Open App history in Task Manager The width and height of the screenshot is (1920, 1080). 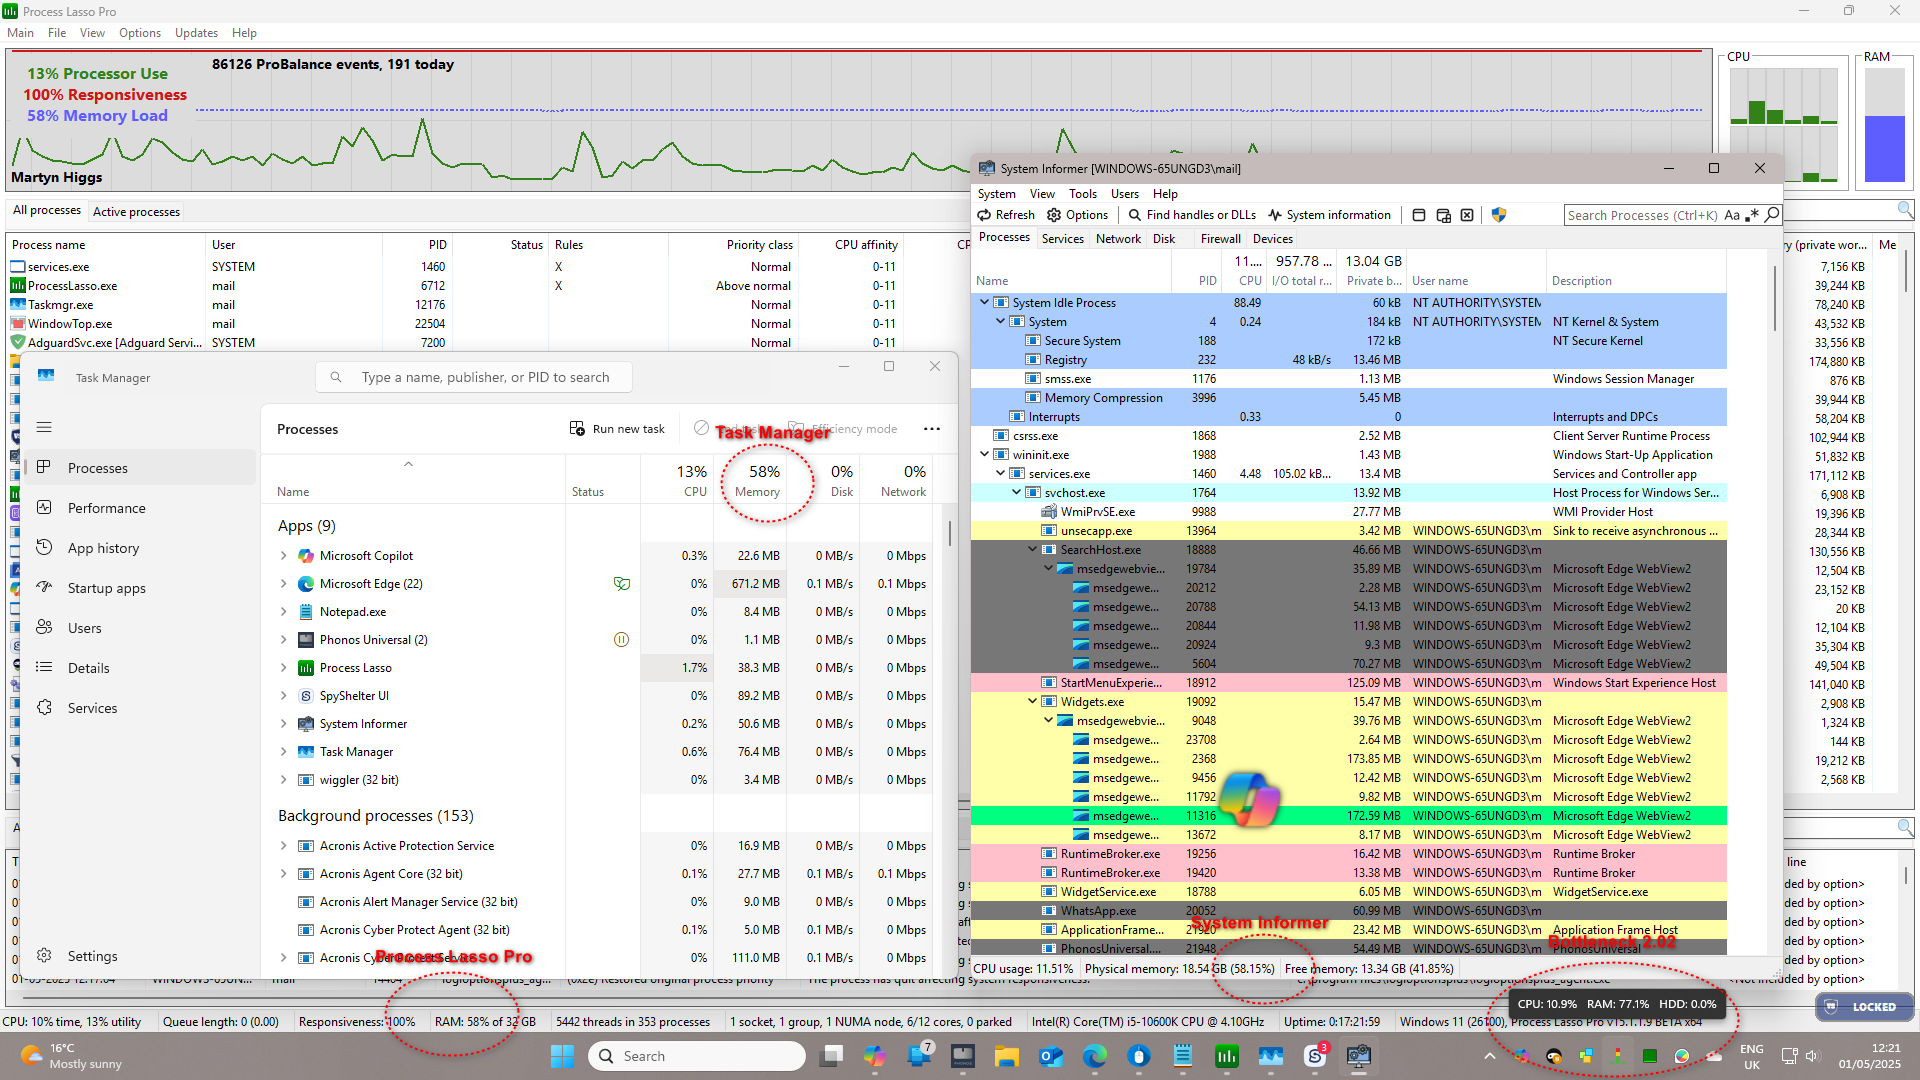[x=140, y=548]
